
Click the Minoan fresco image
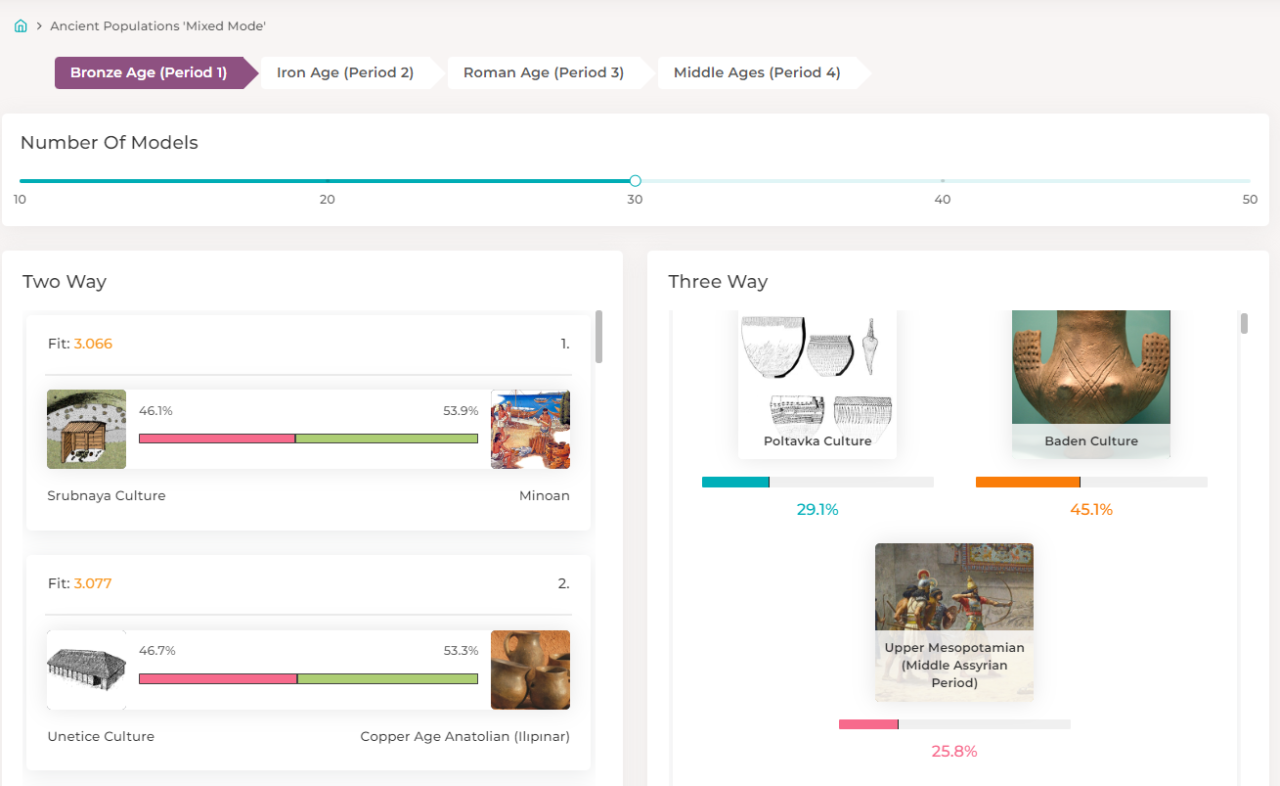pyautogui.click(x=530, y=429)
